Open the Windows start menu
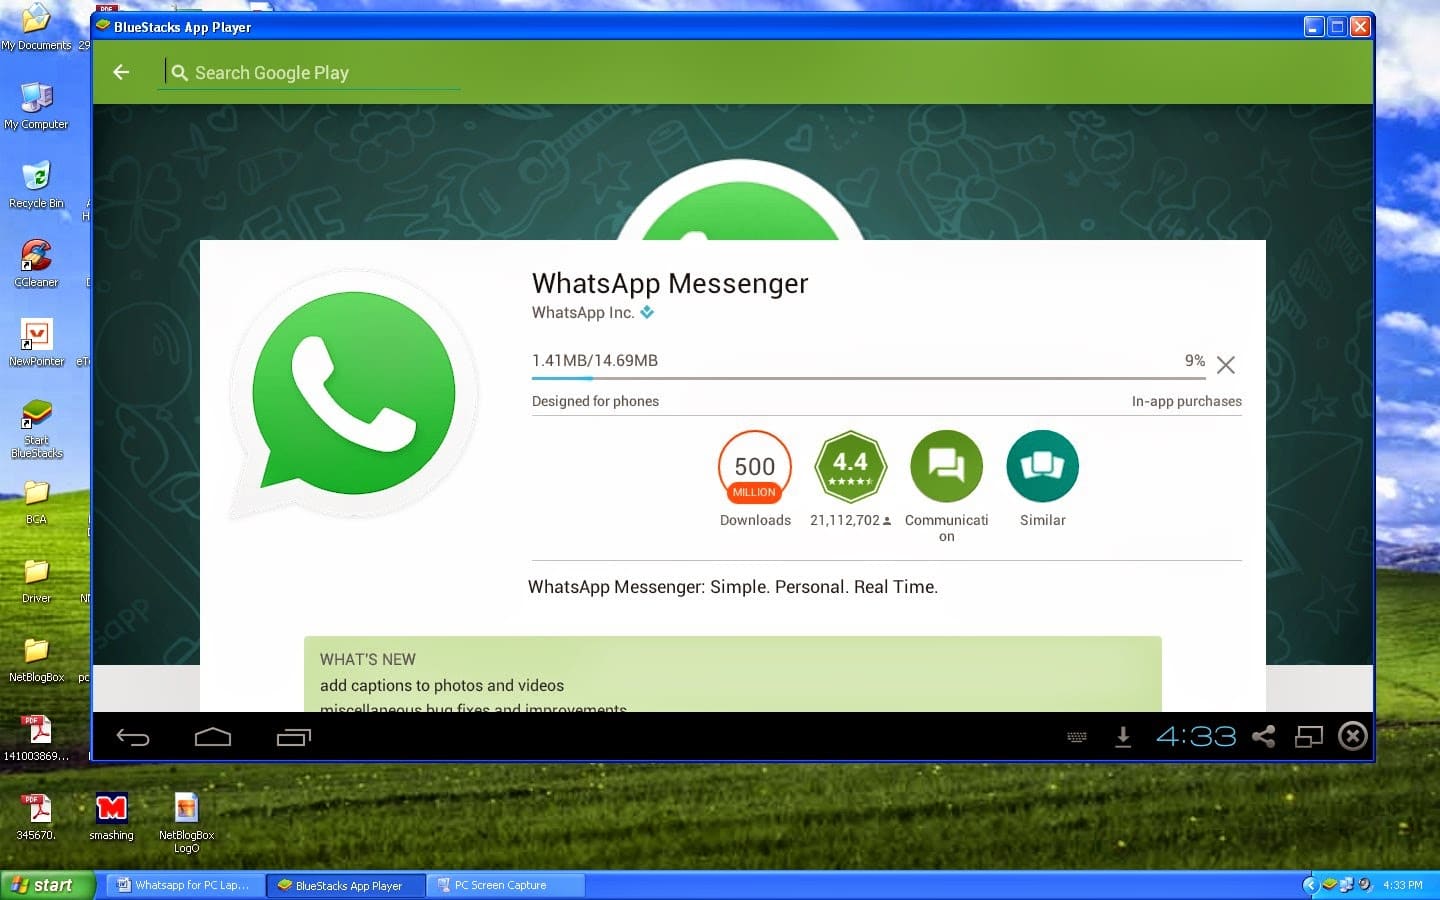The image size is (1440, 900). 47,885
